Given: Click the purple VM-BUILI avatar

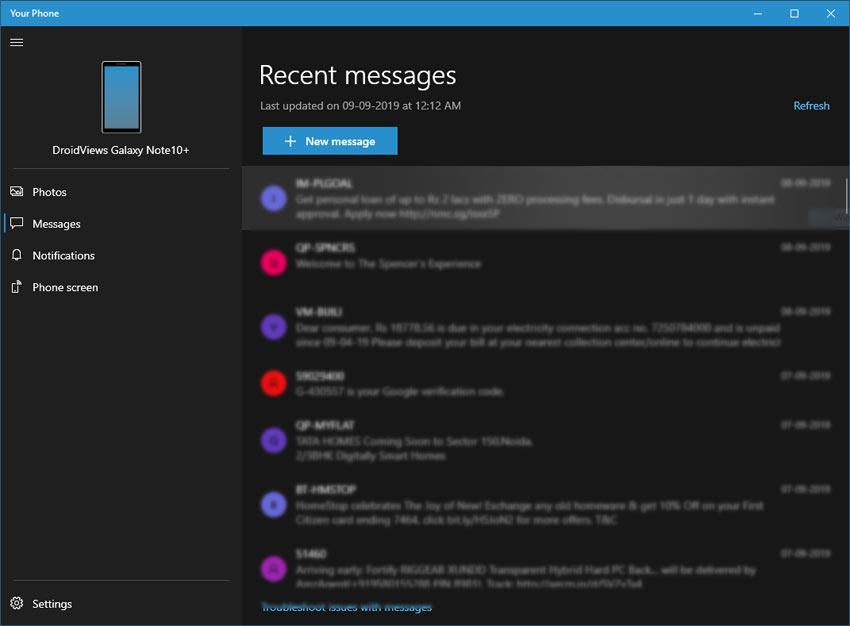Looking at the screenshot, I should (x=274, y=327).
